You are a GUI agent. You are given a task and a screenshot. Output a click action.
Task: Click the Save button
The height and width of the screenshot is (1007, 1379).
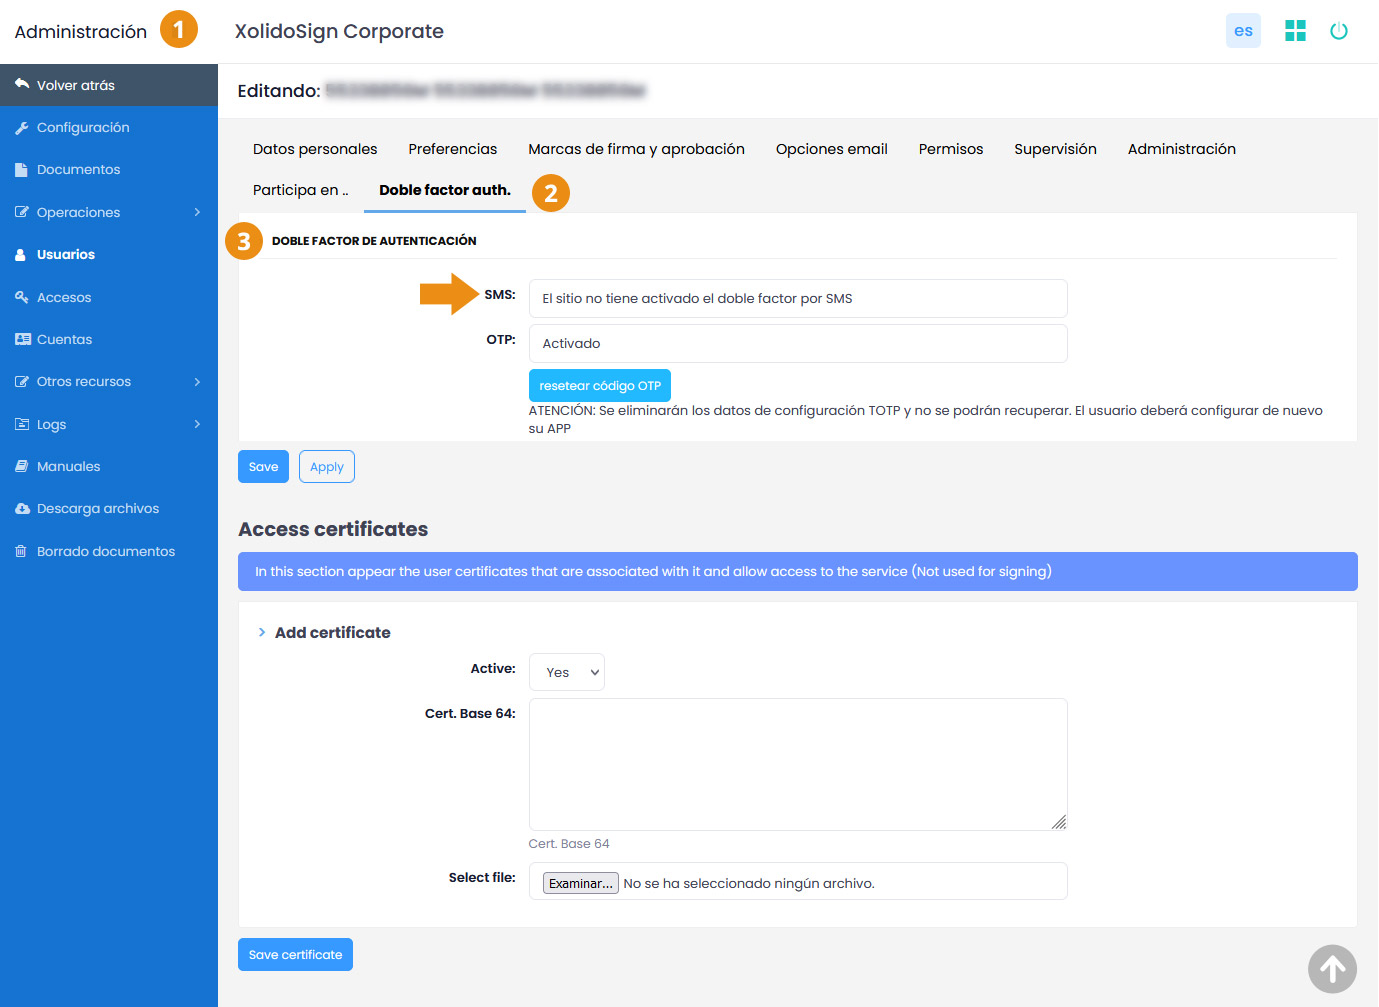(x=263, y=467)
